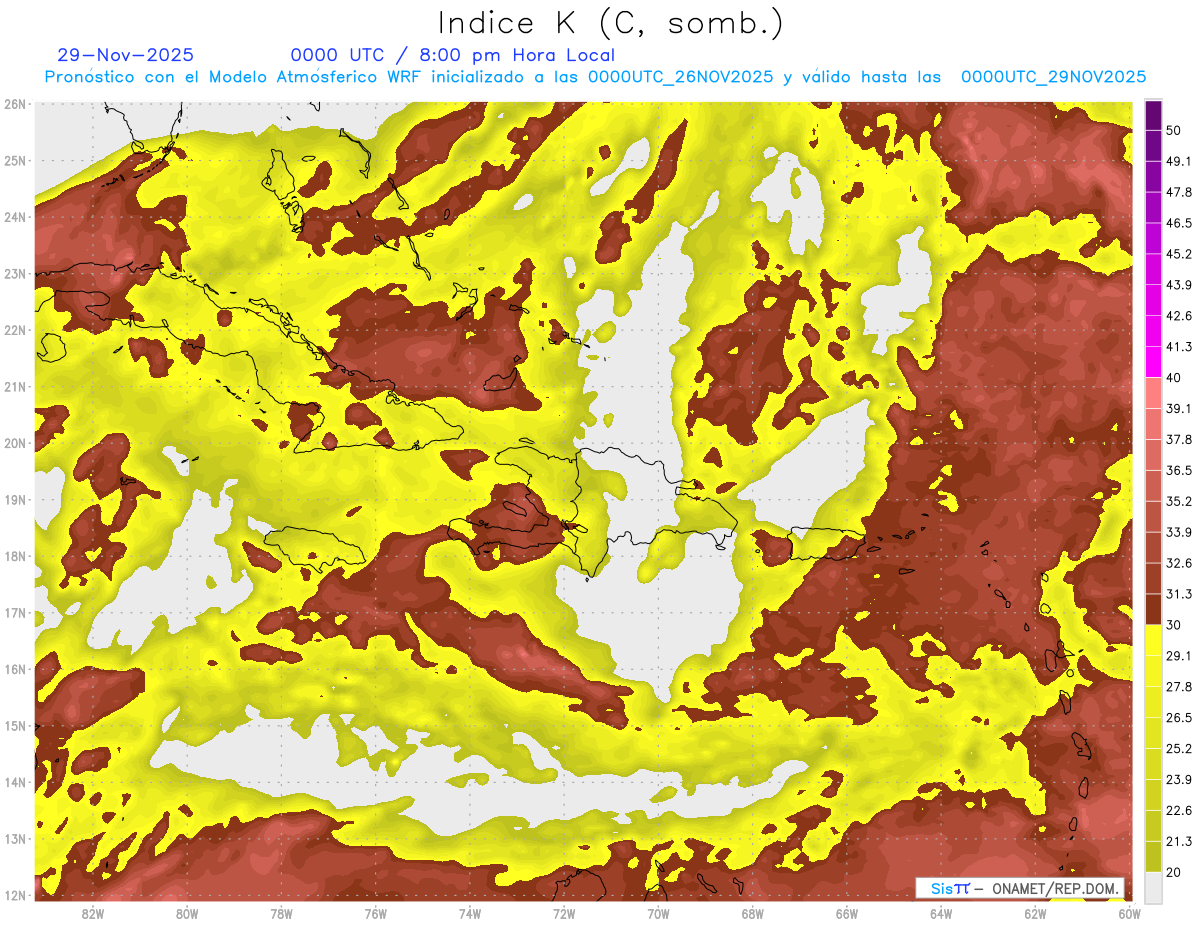
Task: Click the longitude label "78W"
Action: (281, 913)
